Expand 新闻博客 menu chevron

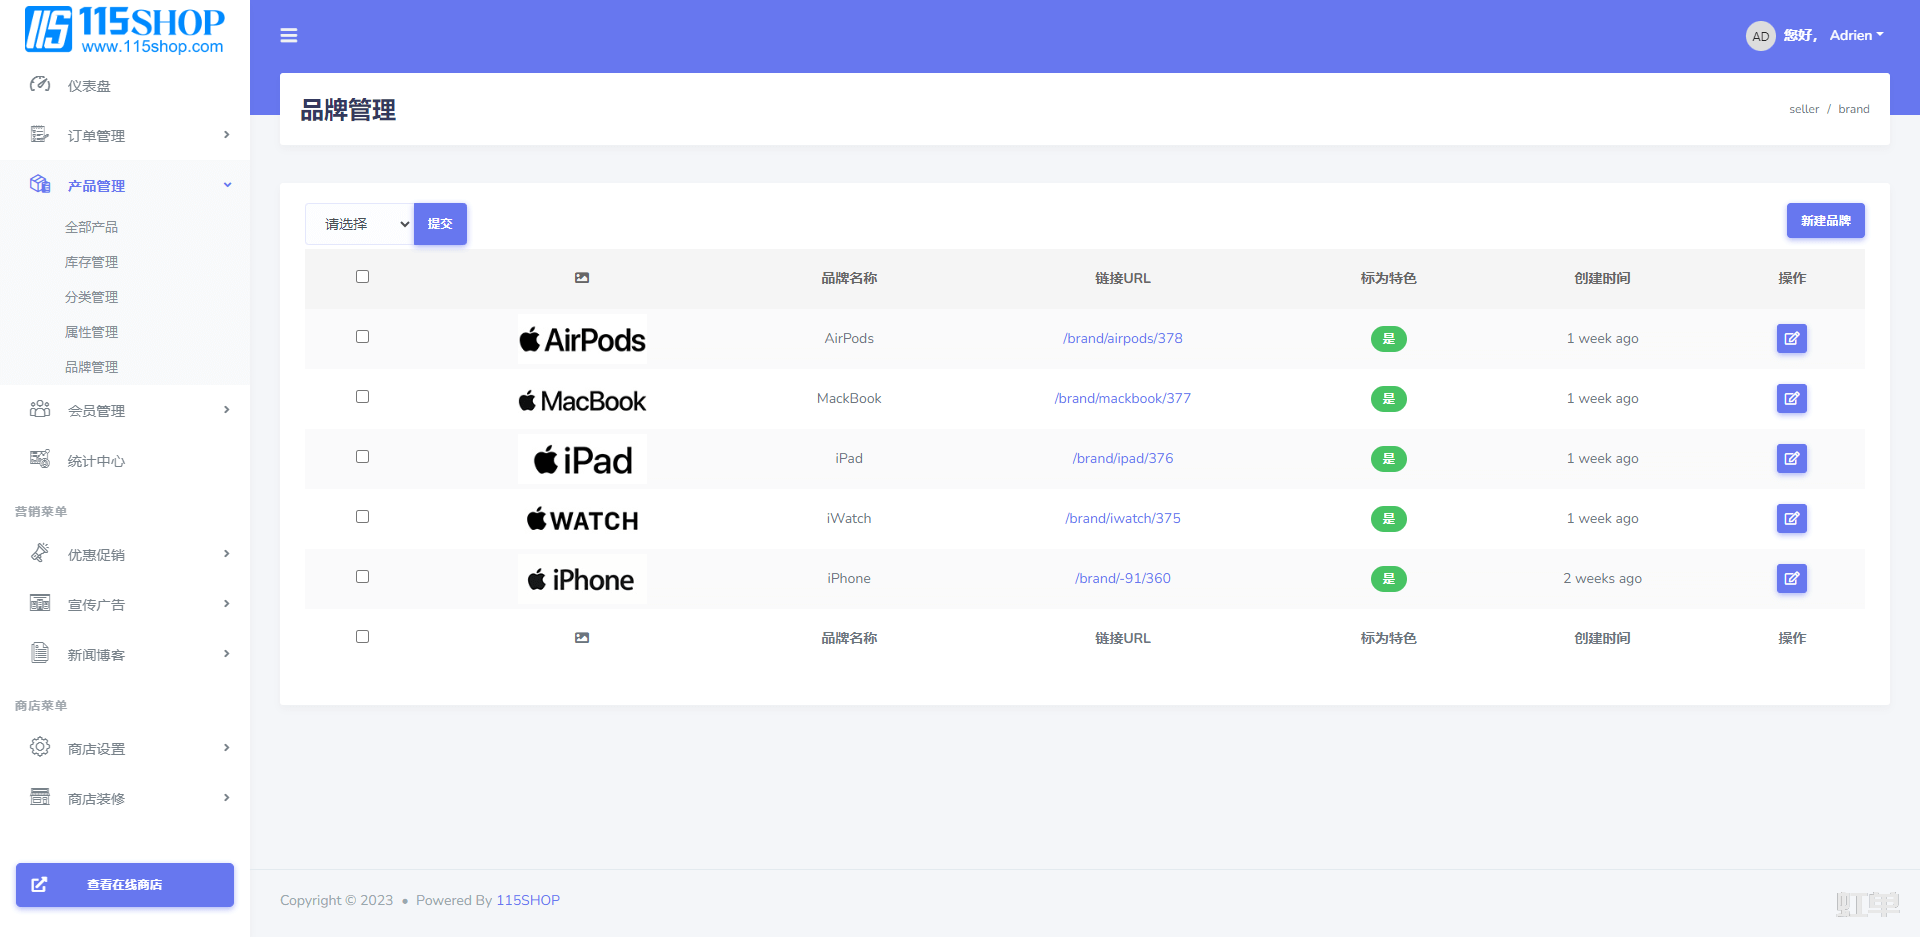coord(227,654)
